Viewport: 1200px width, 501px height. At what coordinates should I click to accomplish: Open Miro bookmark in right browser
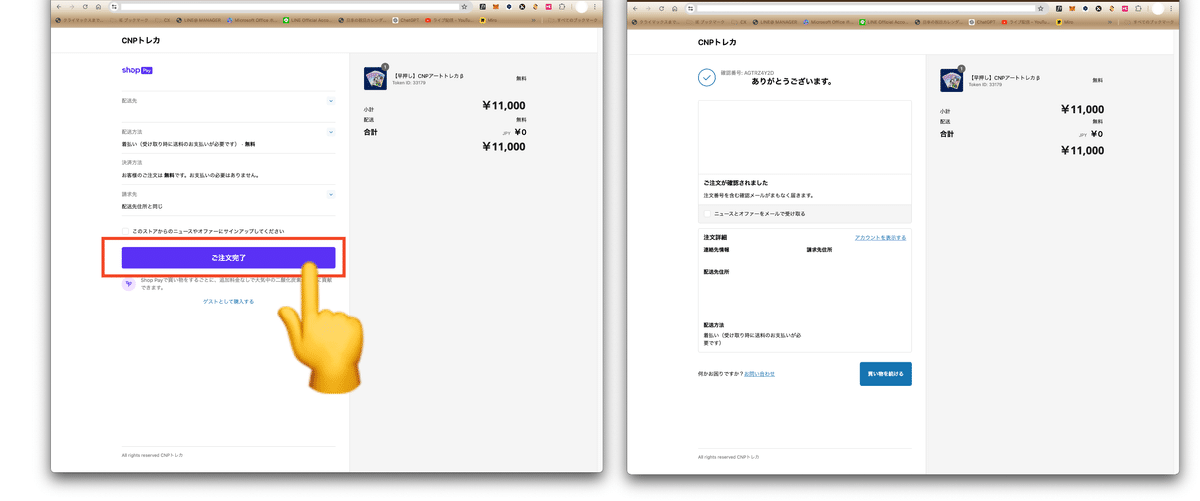1065,21
